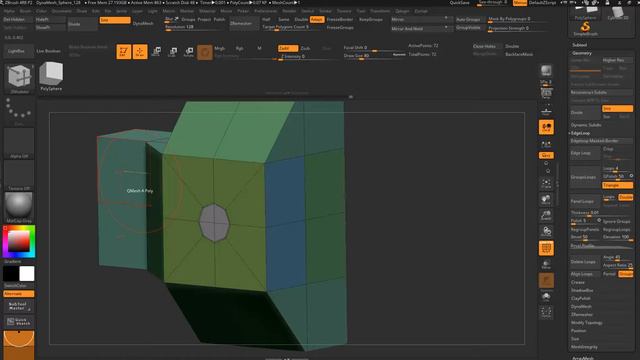Click the Move view icon on right shelf
Image resolution: width=640 pixels, height=360 pixels.
(546, 200)
